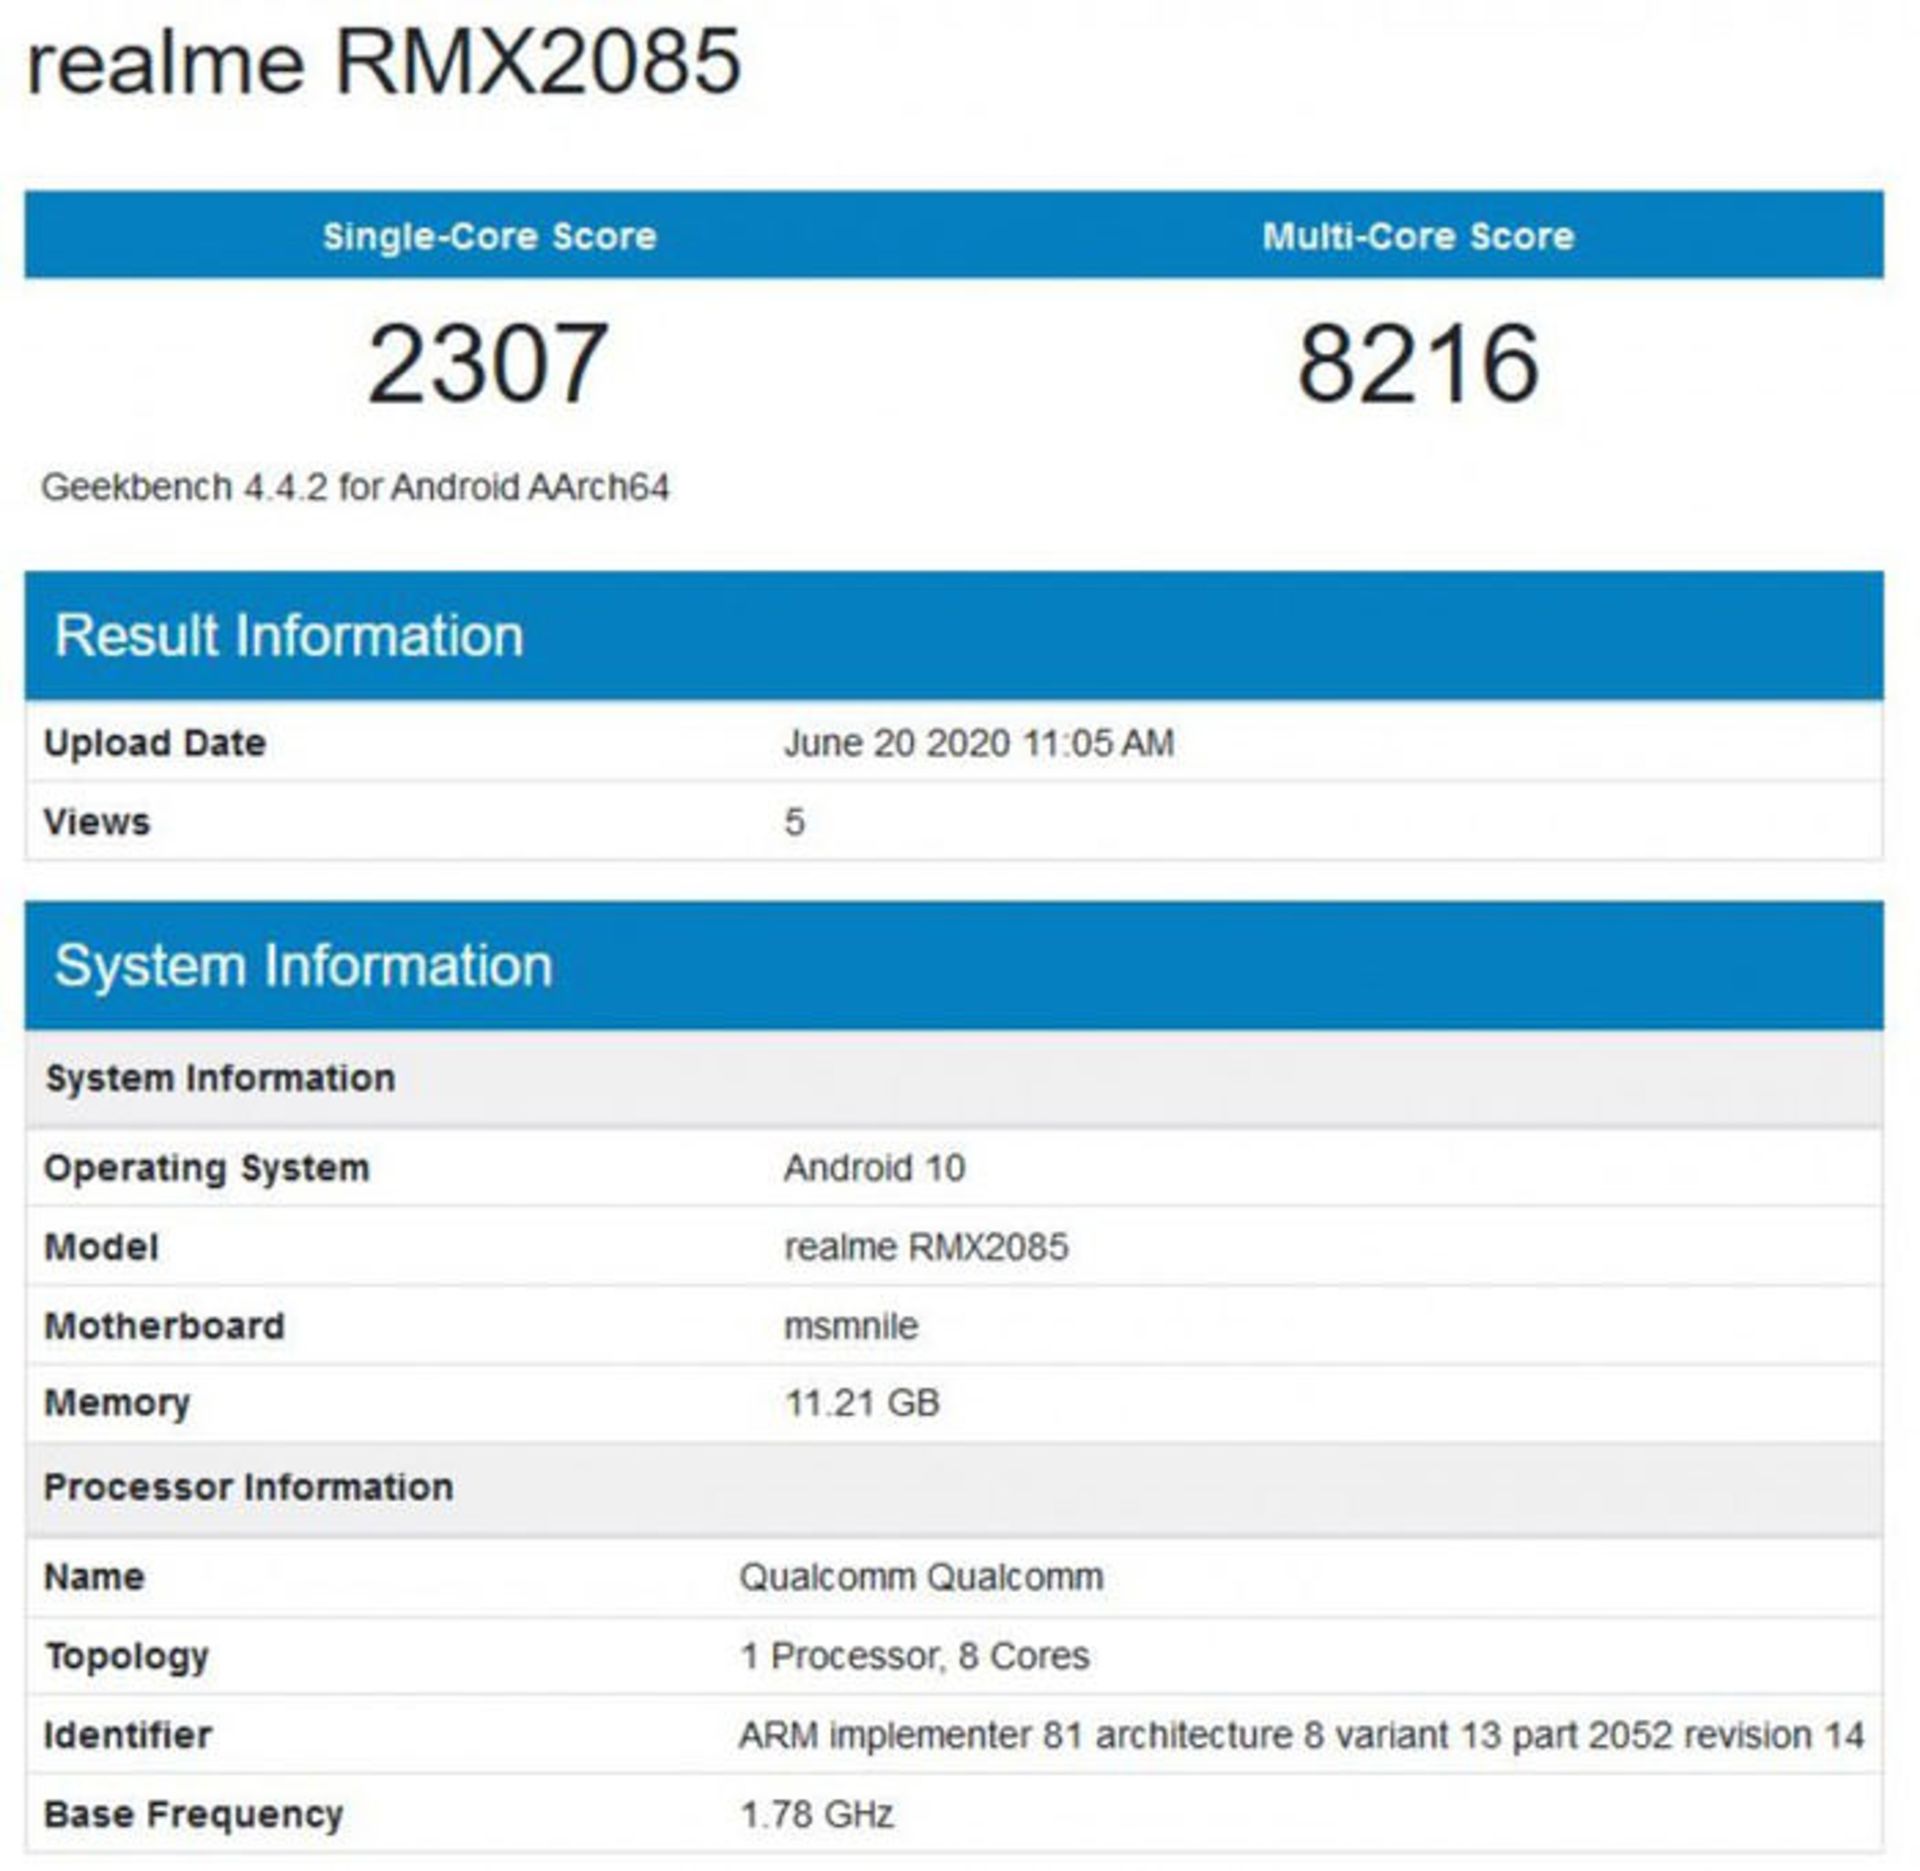Click the Views count value 5
The height and width of the screenshot is (1871, 1920).
point(790,820)
